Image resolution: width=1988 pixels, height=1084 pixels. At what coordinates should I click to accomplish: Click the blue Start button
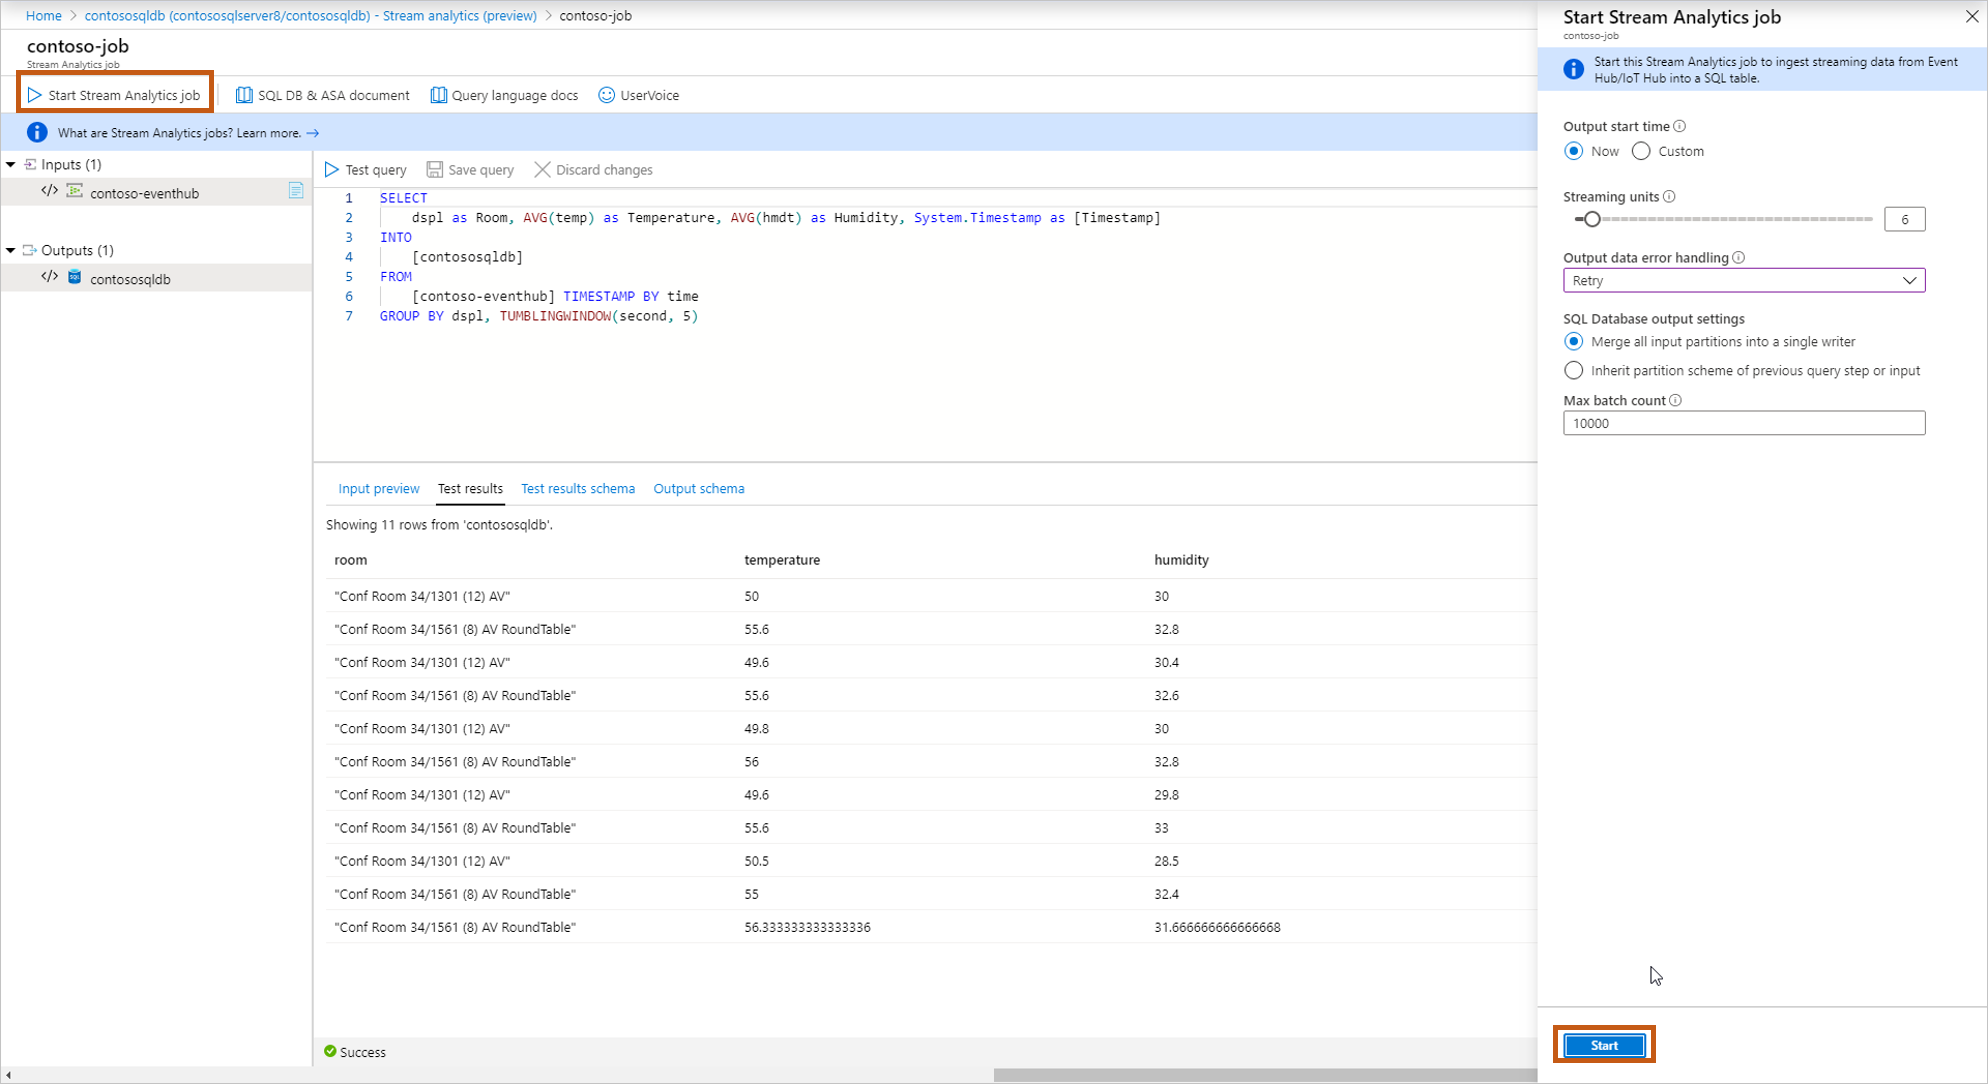pyautogui.click(x=1603, y=1045)
